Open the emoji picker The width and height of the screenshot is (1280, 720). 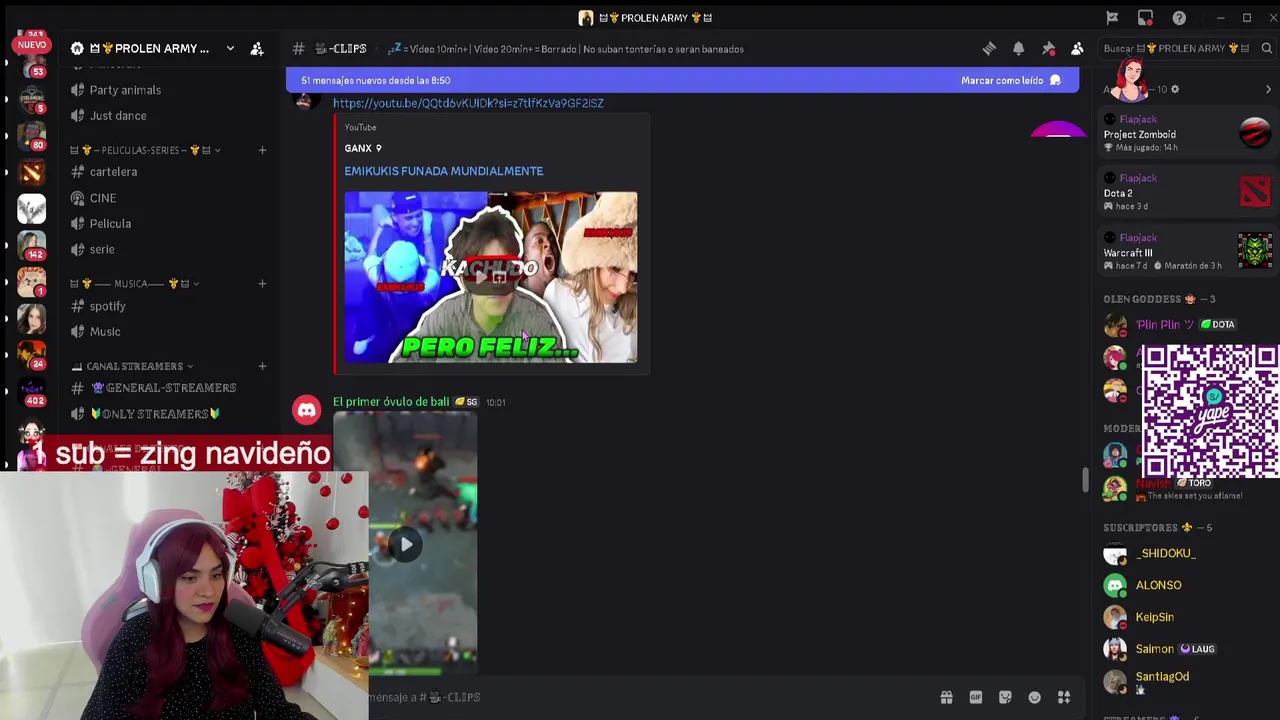tap(1035, 697)
